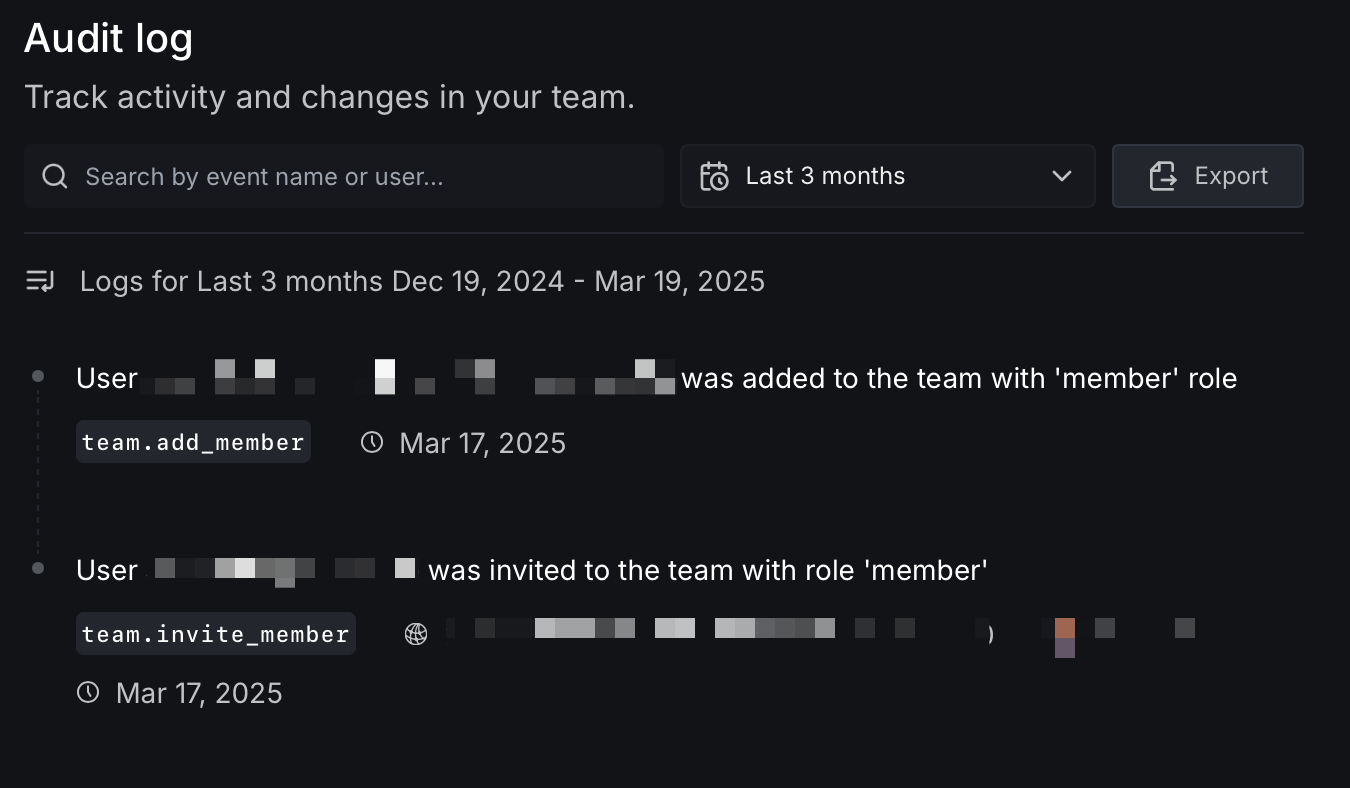Viewport: 1350px width, 788px height.
Task: Click the Export file arrow icon
Action: point(1163,177)
